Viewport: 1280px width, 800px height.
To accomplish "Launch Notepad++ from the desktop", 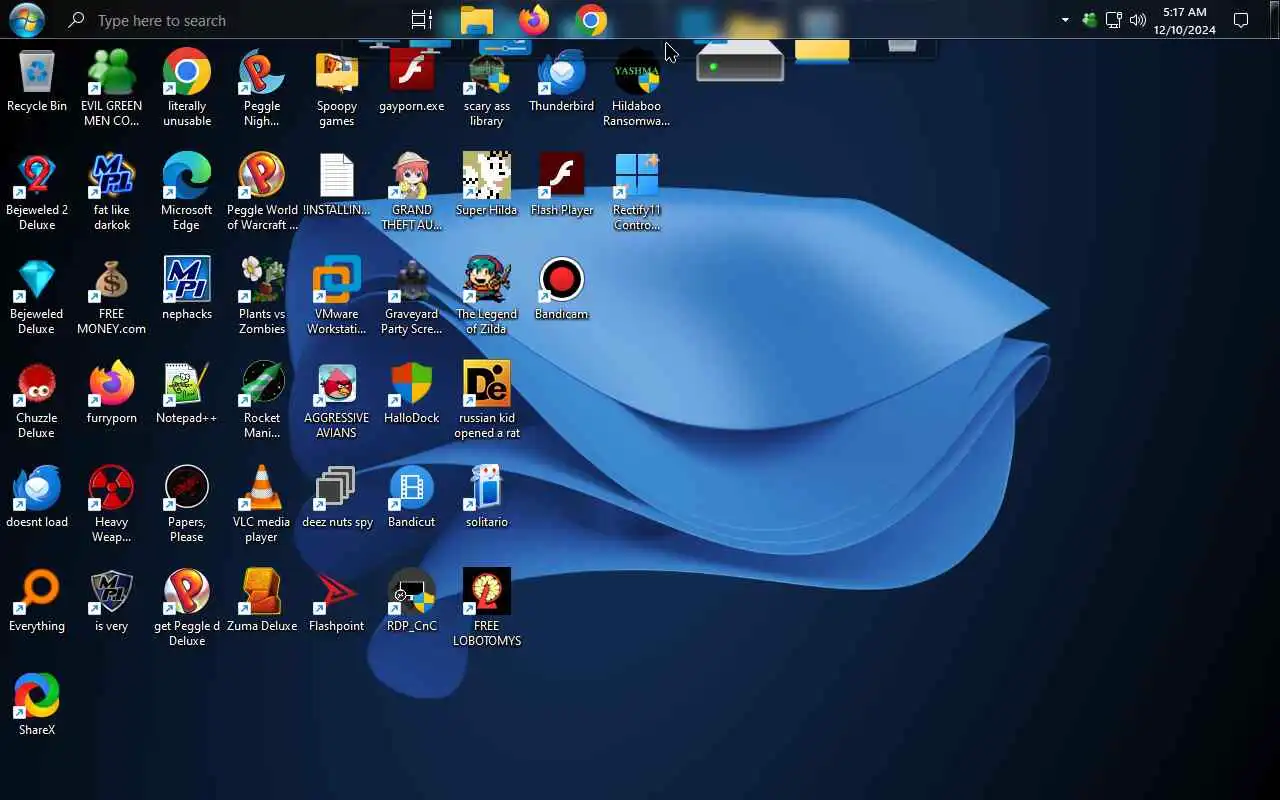I will tap(187, 394).
